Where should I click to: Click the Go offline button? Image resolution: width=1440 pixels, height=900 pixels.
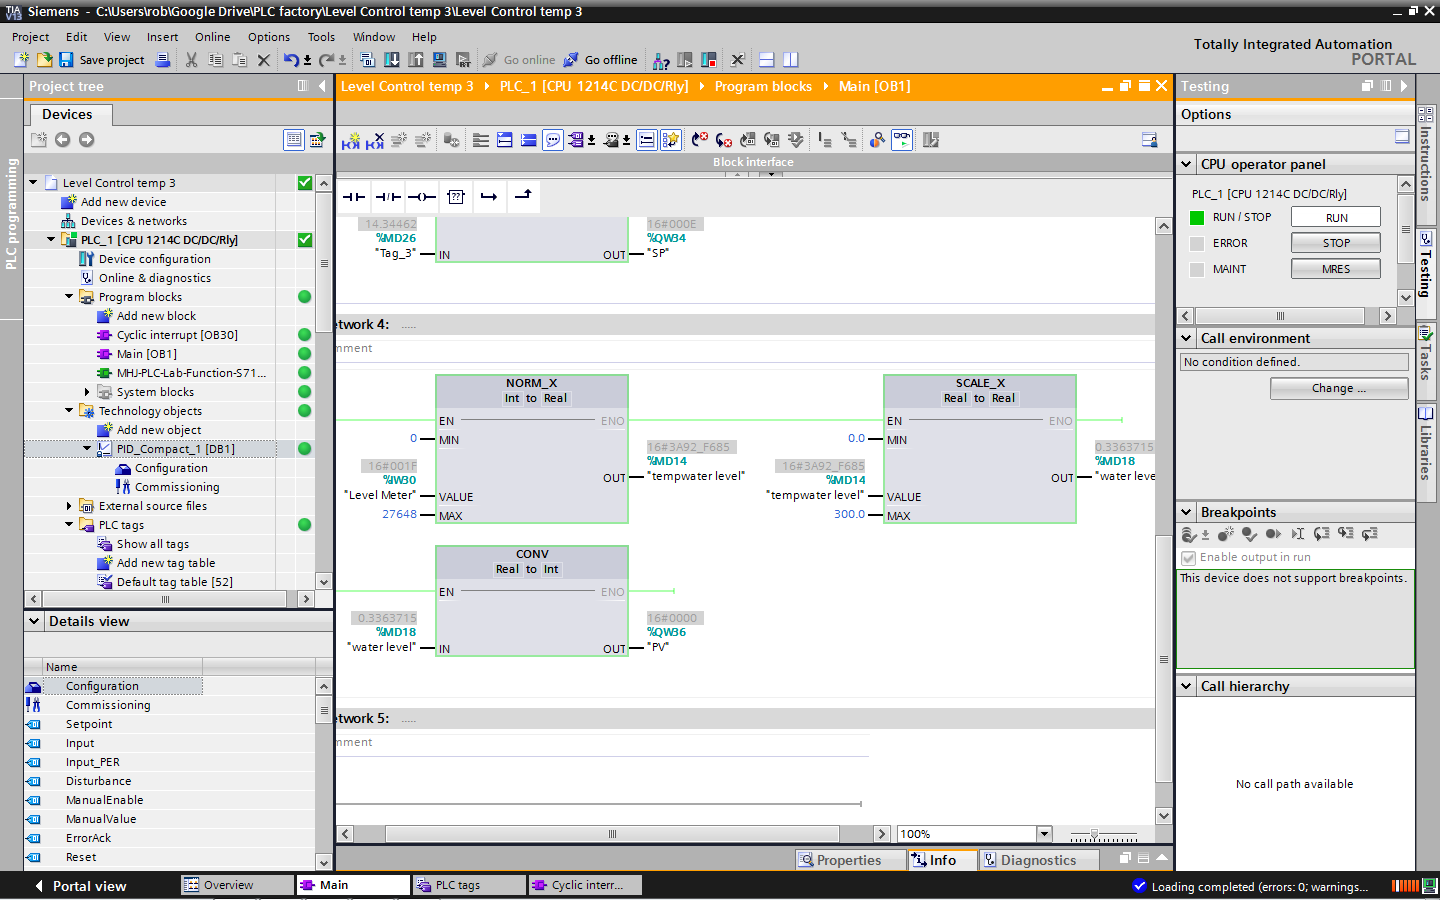tap(600, 60)
